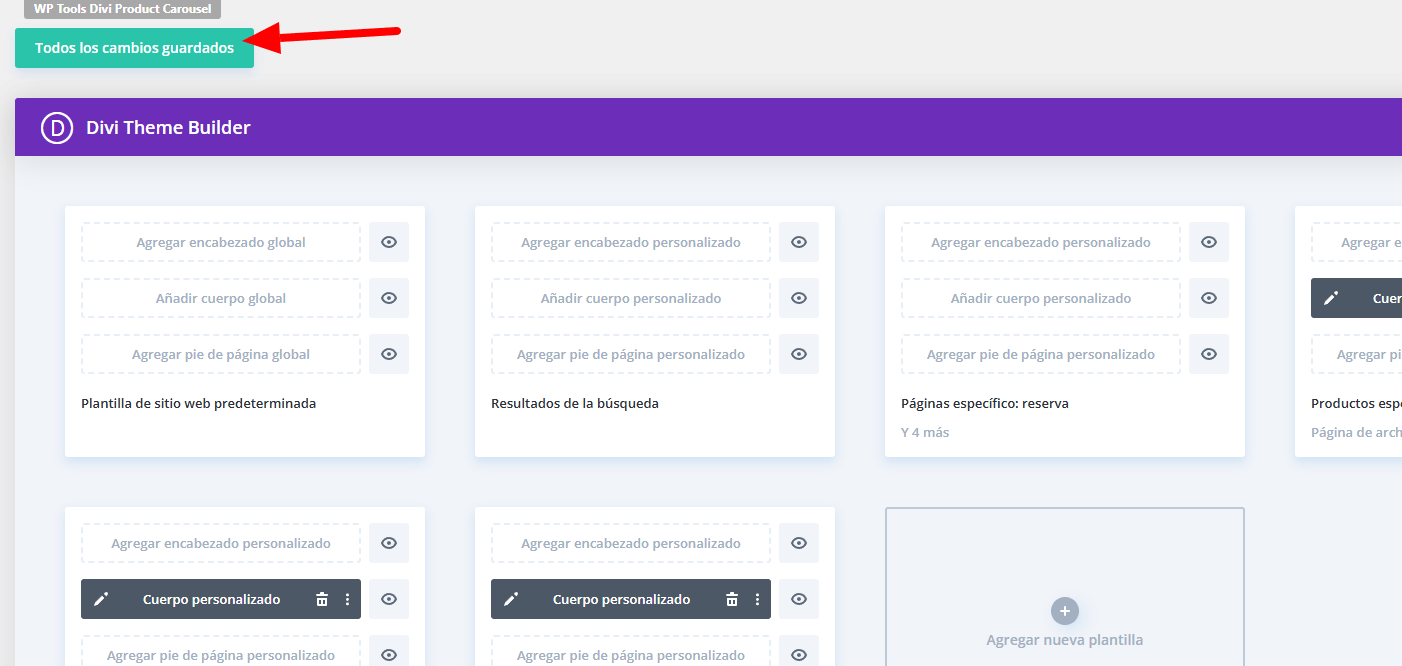The image size is (1402, 666).
Task: Toggle header visibility eye in 'Páginas específico: reserva' card
Action: [x=1209, y=242]
